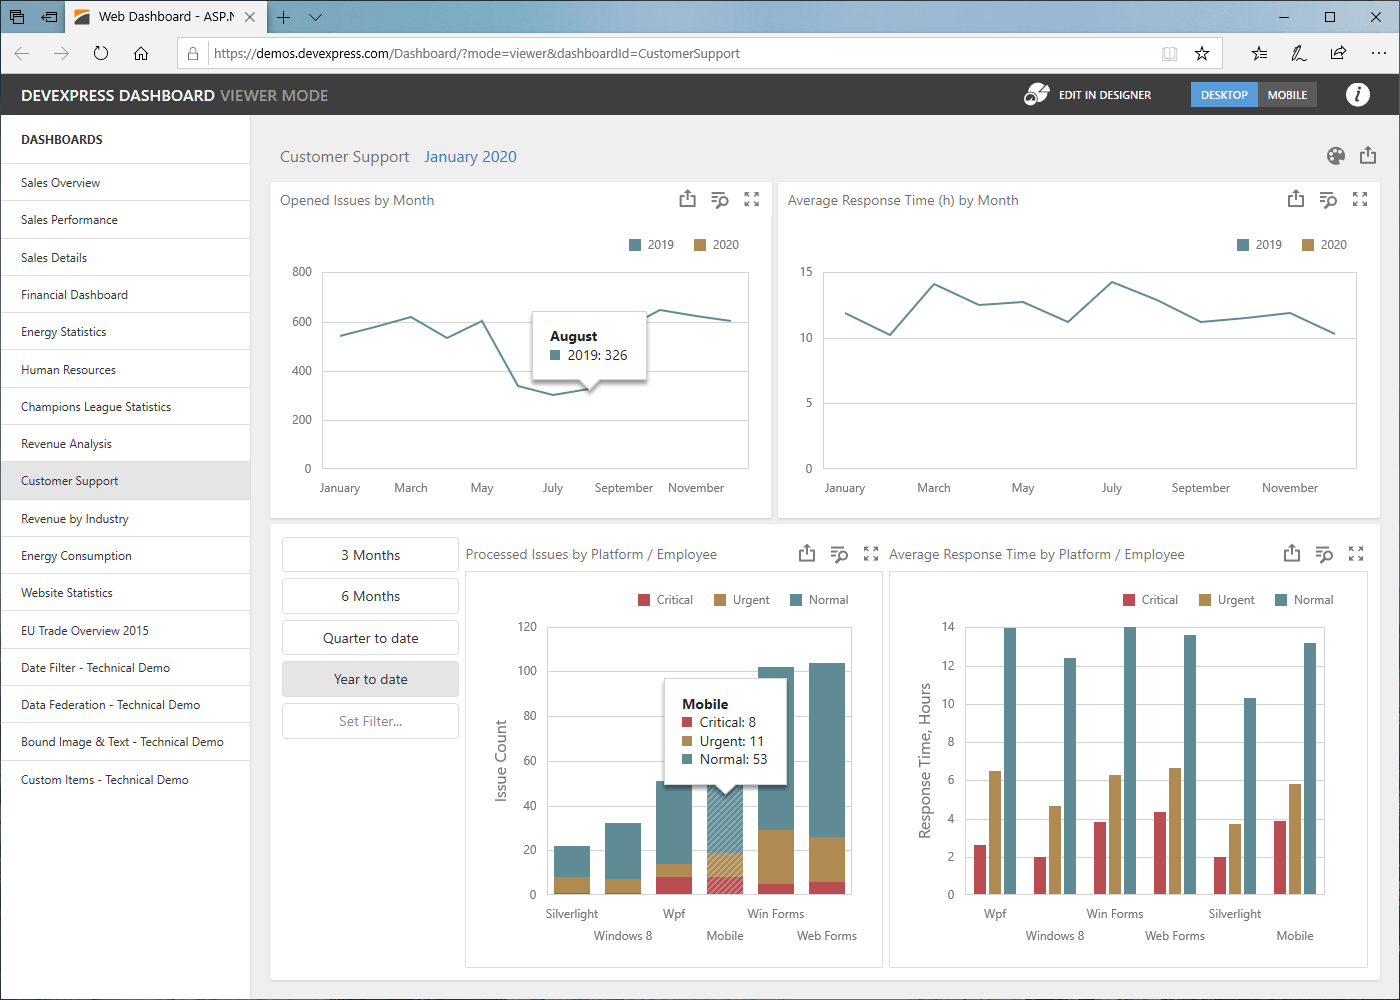The width and height of the screenshot is (1400, 1000).
Task: Export the entire Customer Support dashboard
Action: [1368, 156]
